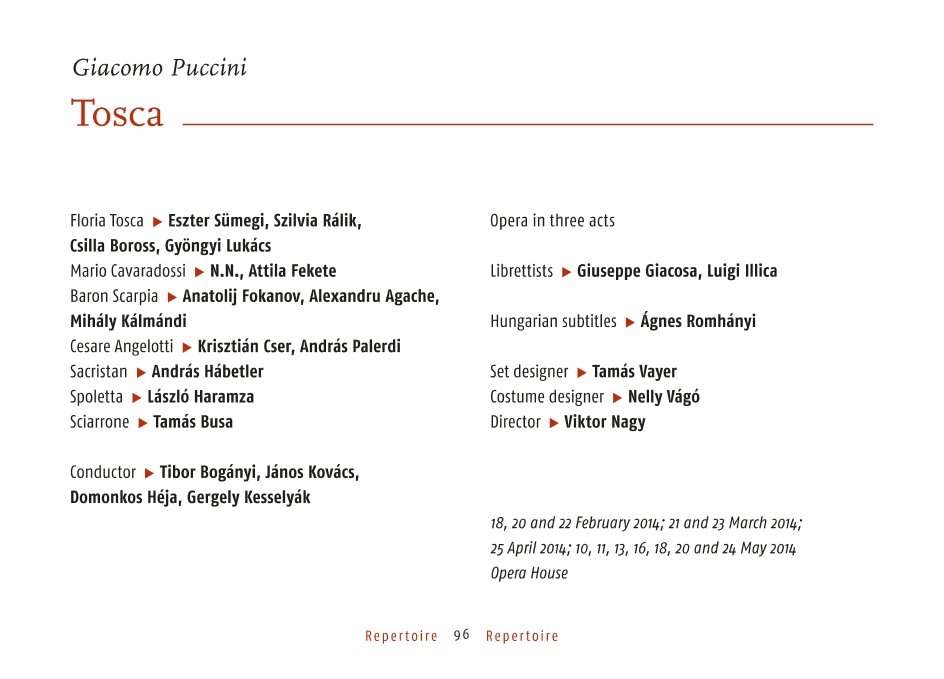
Task: Click the red arrow after Mario Cavaradossi
Action: (x=199, y=273)
